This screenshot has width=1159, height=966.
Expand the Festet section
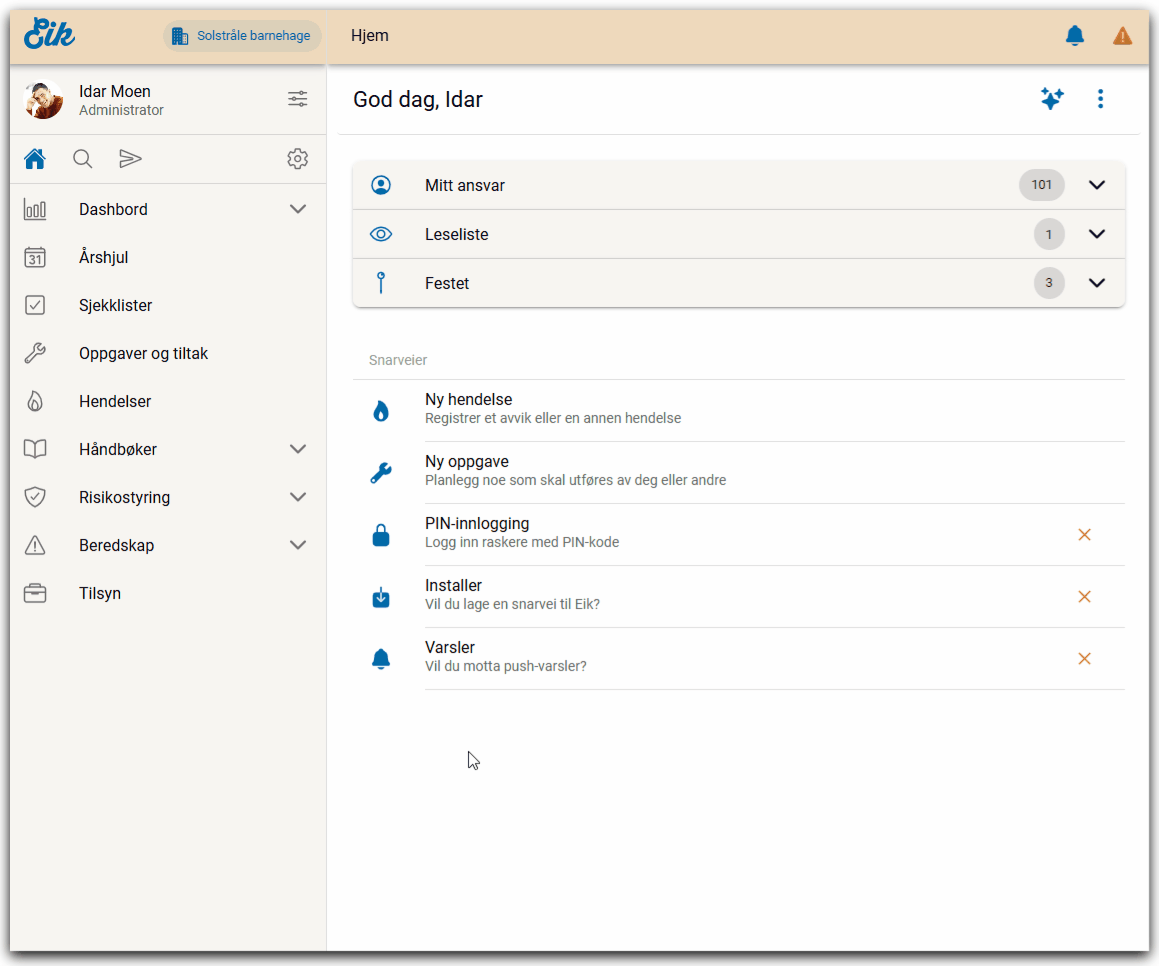click(x=1096, y=283)
